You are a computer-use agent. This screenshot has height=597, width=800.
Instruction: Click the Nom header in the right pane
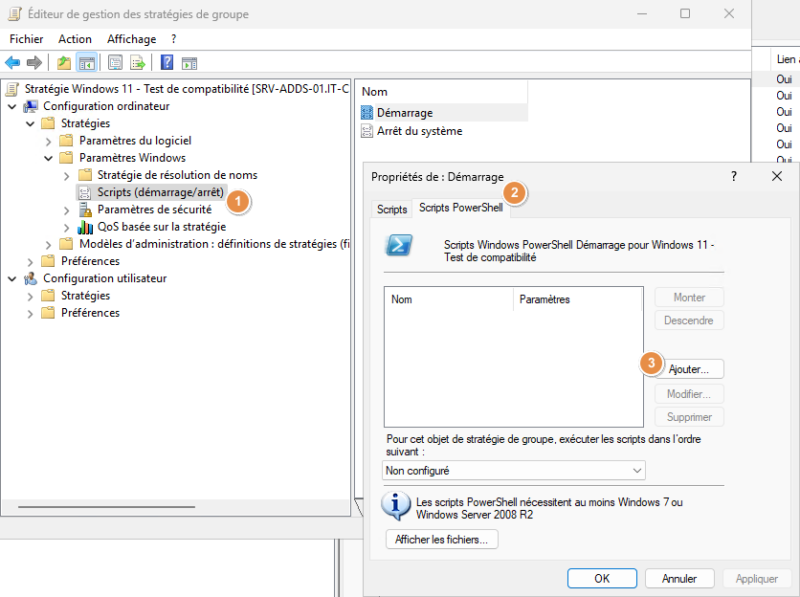[442, 92]
